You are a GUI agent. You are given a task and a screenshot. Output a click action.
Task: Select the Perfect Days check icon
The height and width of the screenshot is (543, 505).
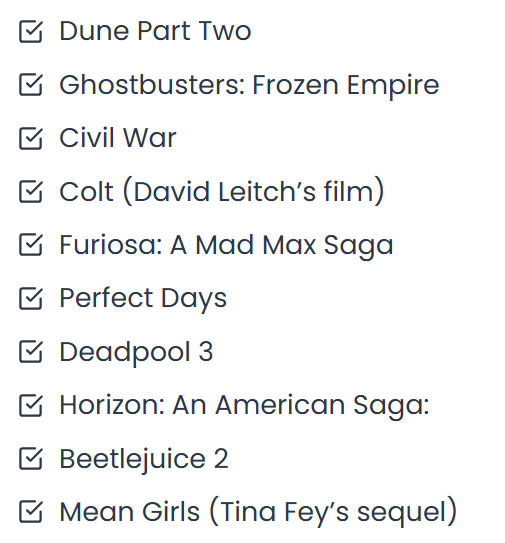[x=31, y=298]
